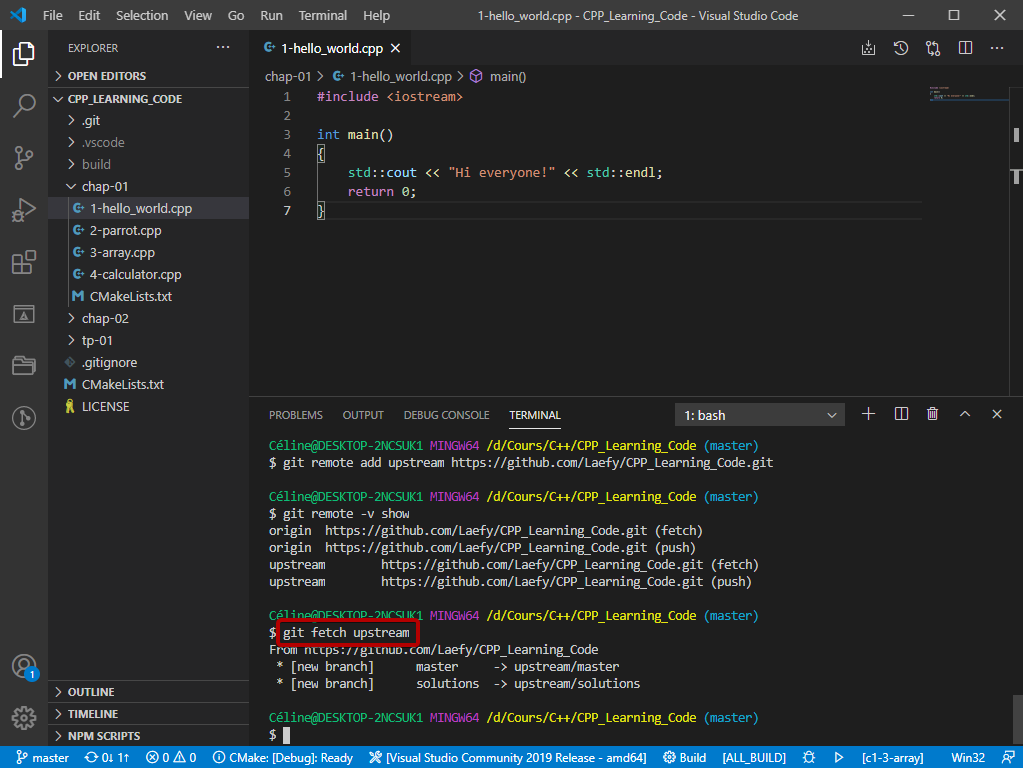Open the Edit menu
This screenshot has height=768, width=1023.
tap(89, 15)
